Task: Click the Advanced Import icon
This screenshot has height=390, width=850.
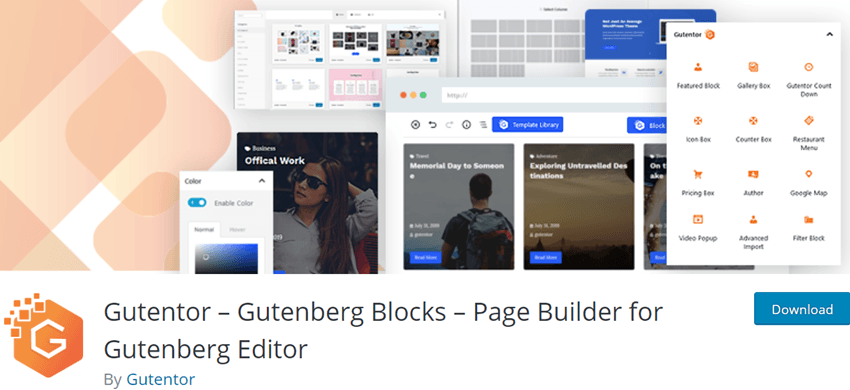Action: (753, 219)
